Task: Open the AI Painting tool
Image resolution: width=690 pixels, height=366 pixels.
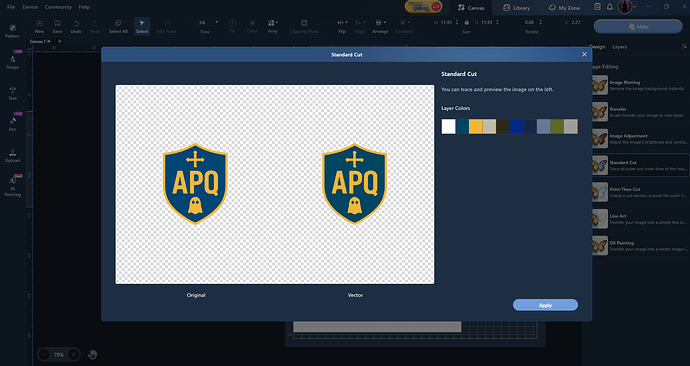Action: pyautogui.click(x=12, y=187)
